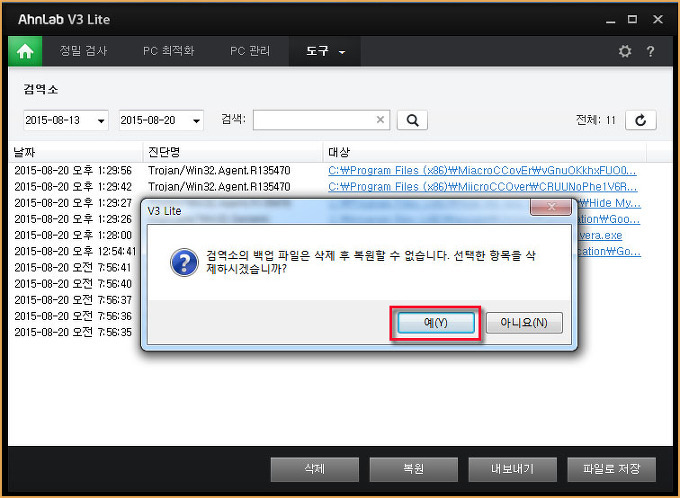Image resolution: width=680 pixels, height=498 pixels.
Task: Select the row dated 오전 7:56:40
Action: click(x=73, y=284)
